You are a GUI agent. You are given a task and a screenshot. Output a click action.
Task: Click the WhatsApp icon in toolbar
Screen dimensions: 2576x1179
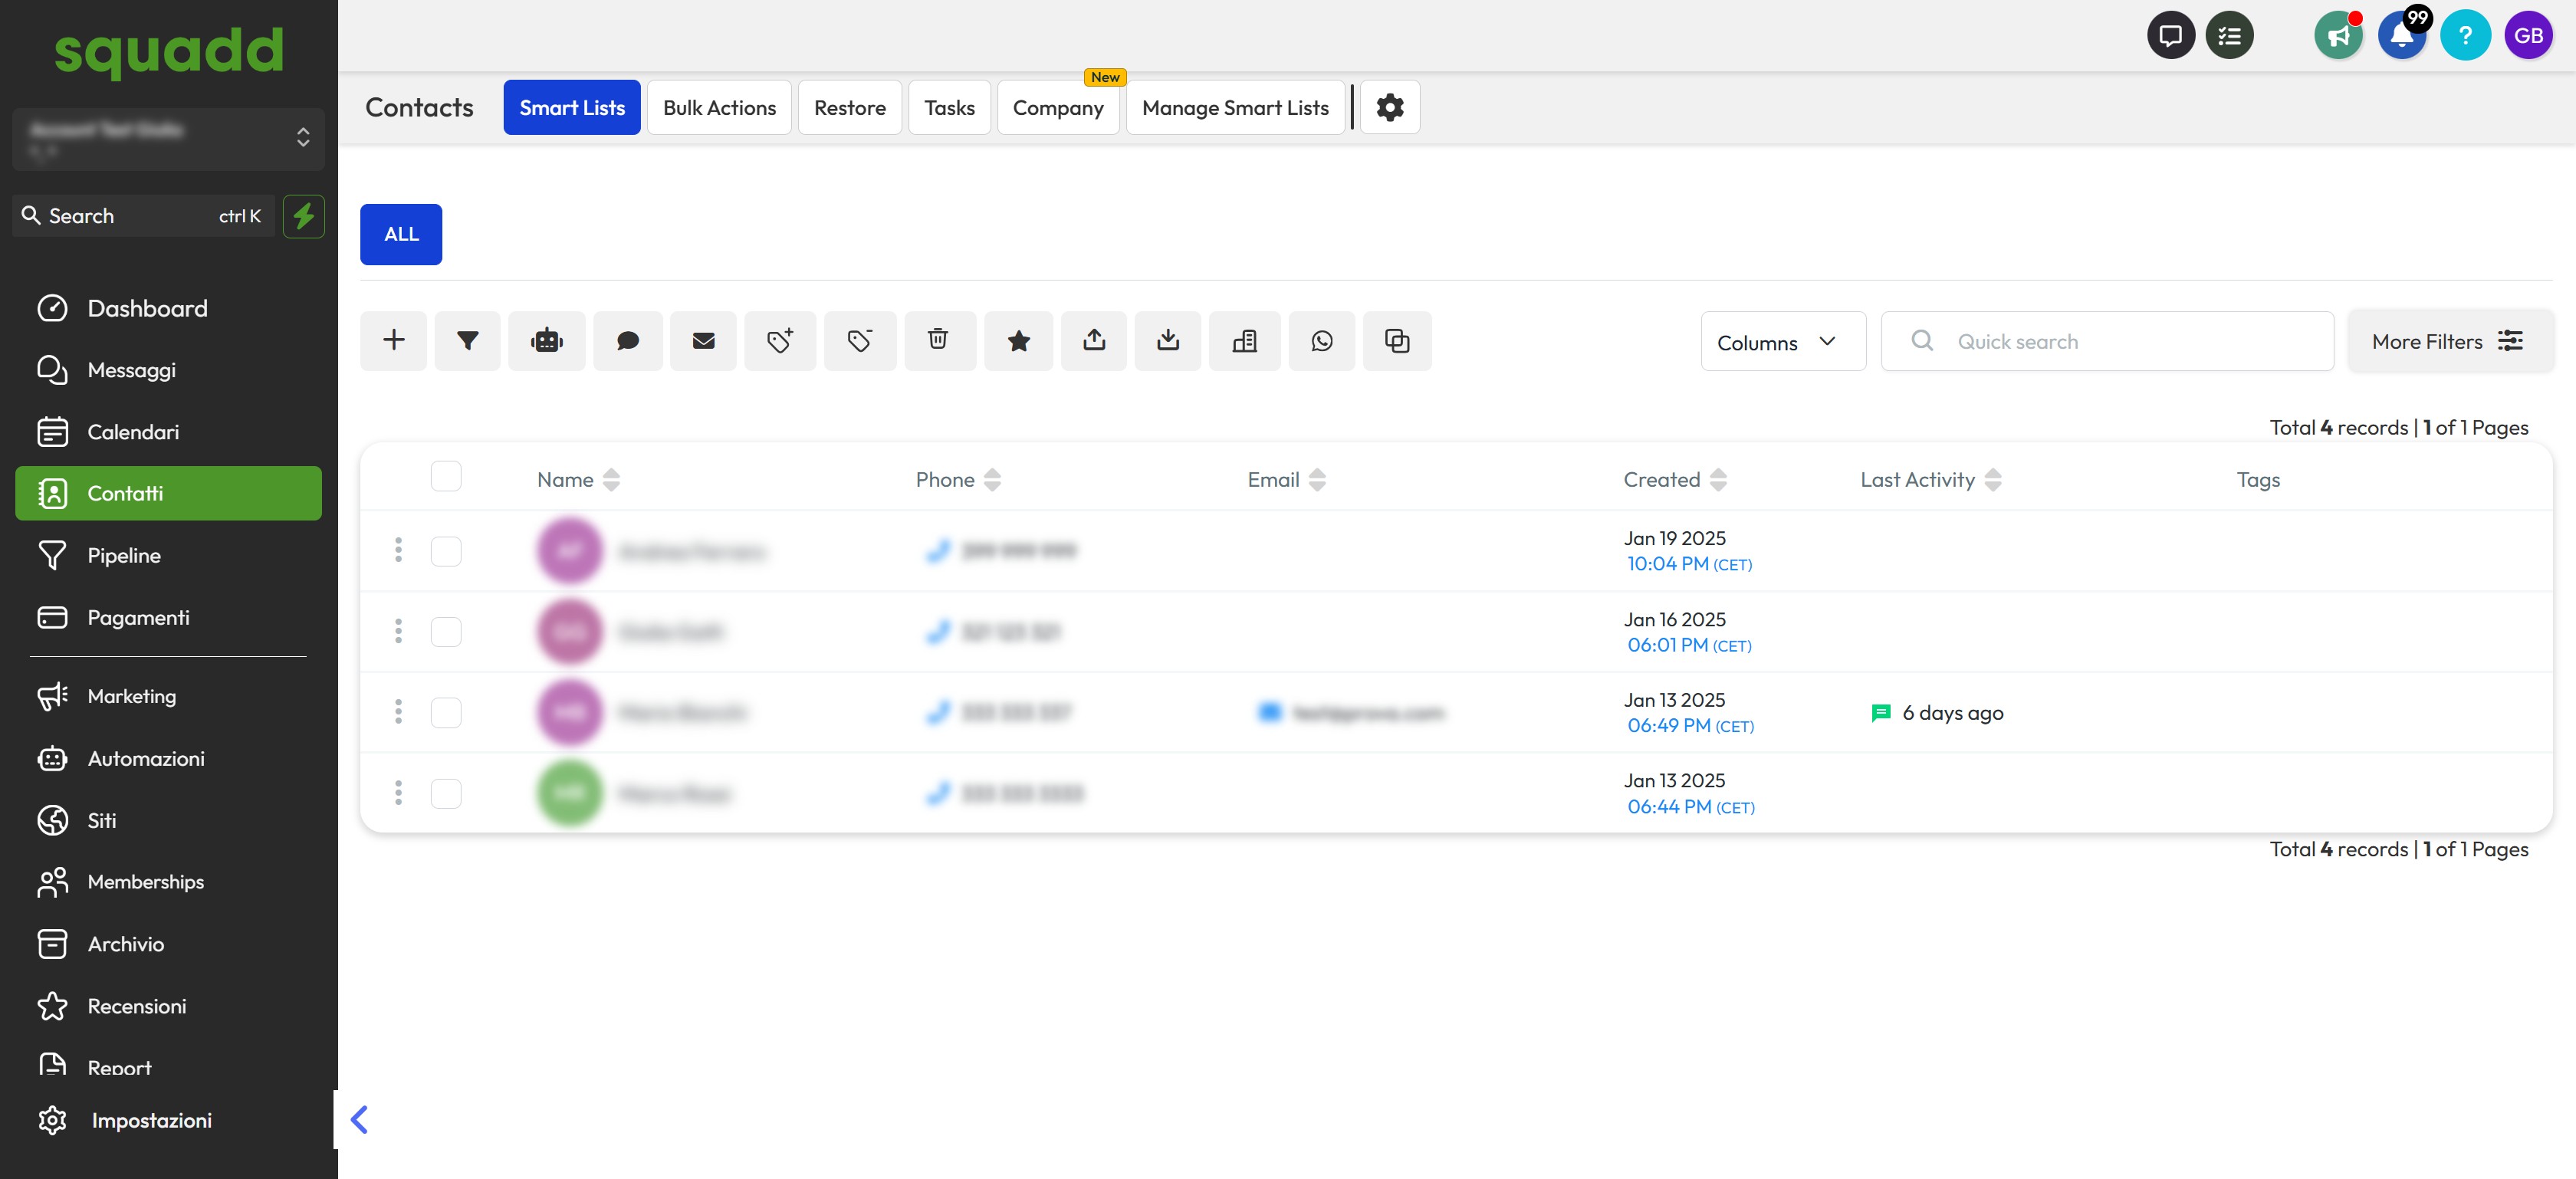point(1321,341)
